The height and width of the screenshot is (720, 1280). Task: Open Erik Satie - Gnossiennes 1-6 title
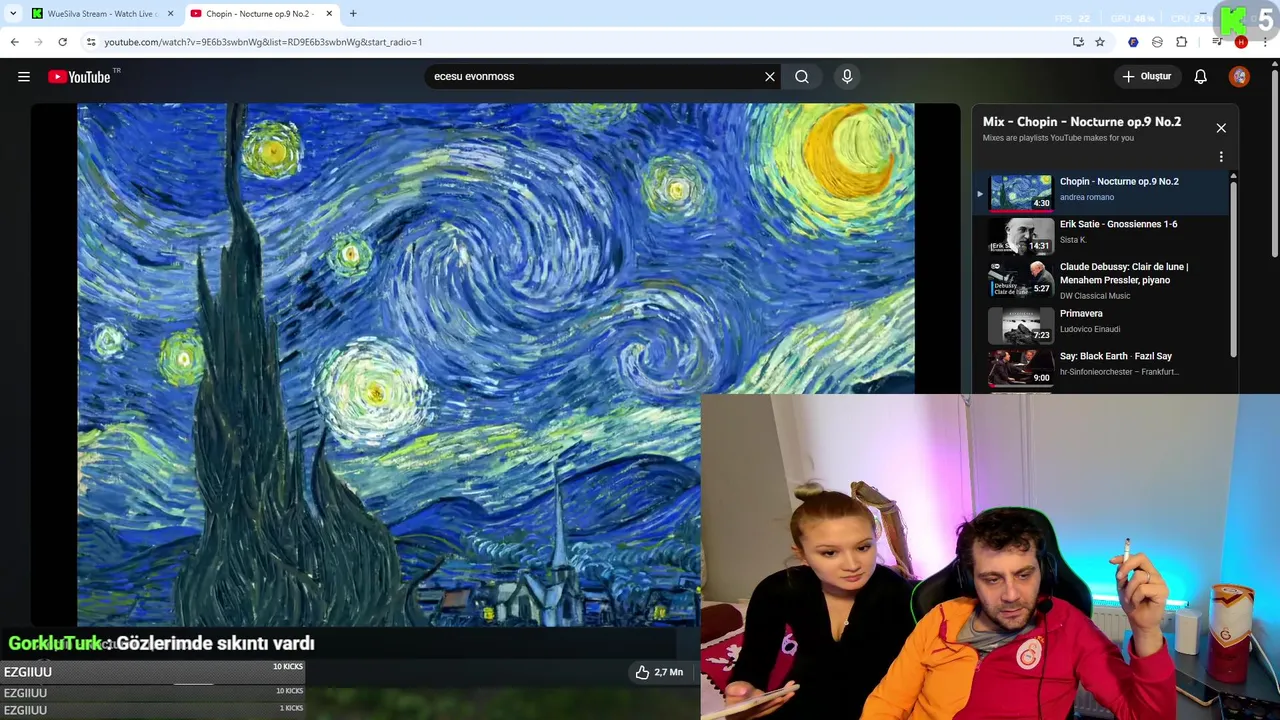click(x=1118, y=224)
